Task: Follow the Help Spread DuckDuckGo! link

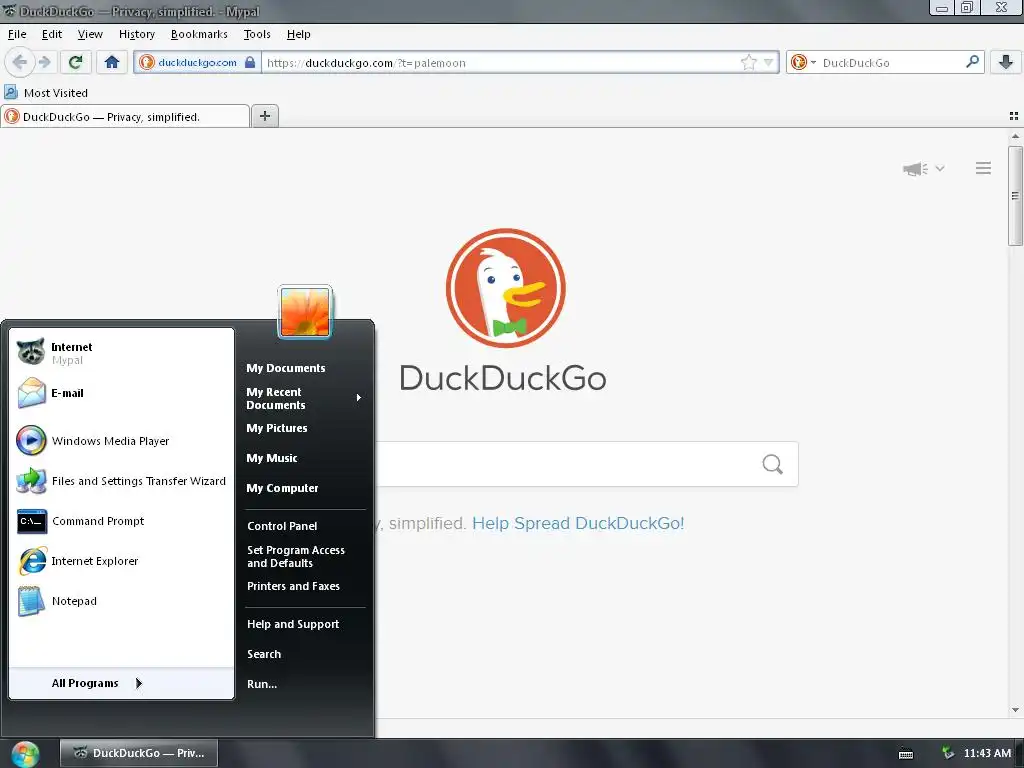Action: click(578, 523)
